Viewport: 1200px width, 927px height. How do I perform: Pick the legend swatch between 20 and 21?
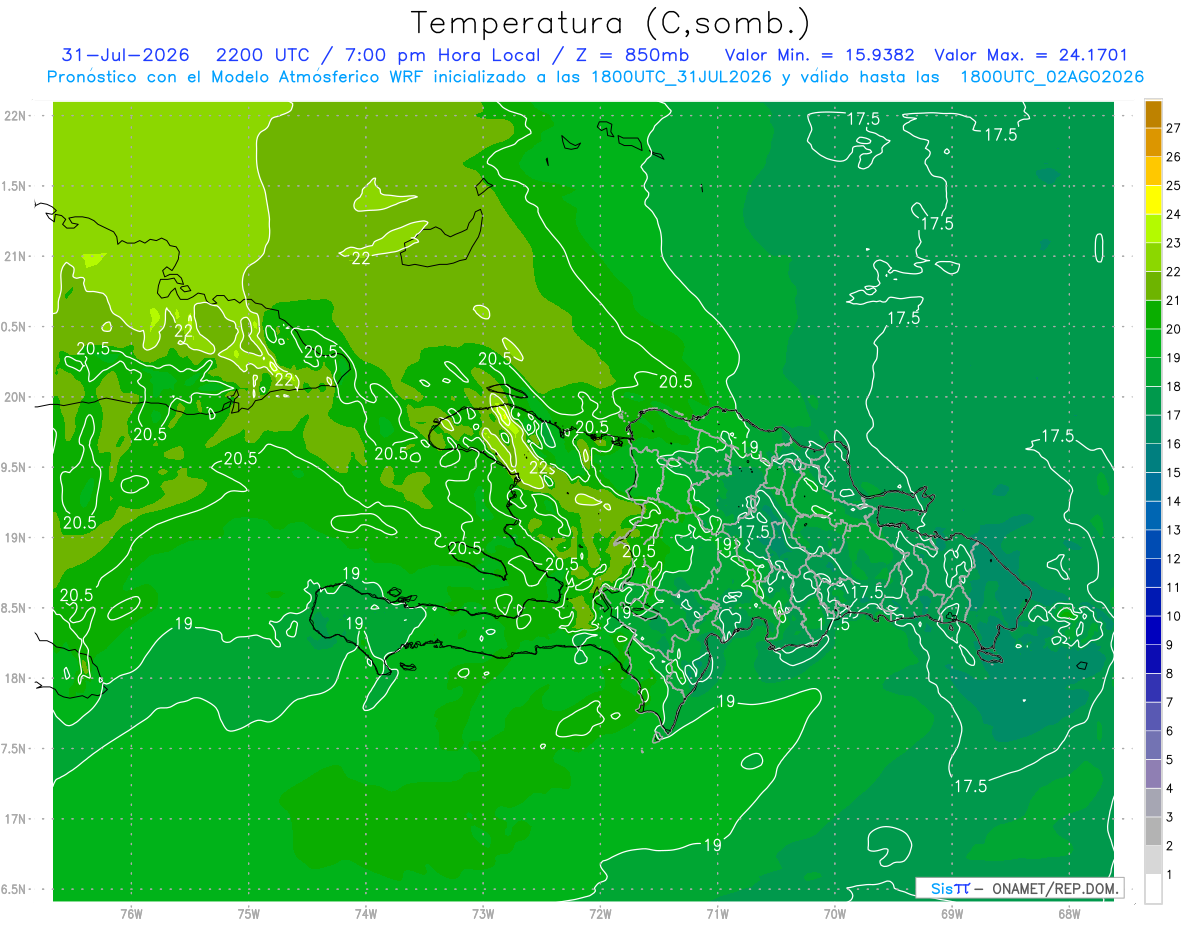pyautogui.click(x=1153, y=315)
